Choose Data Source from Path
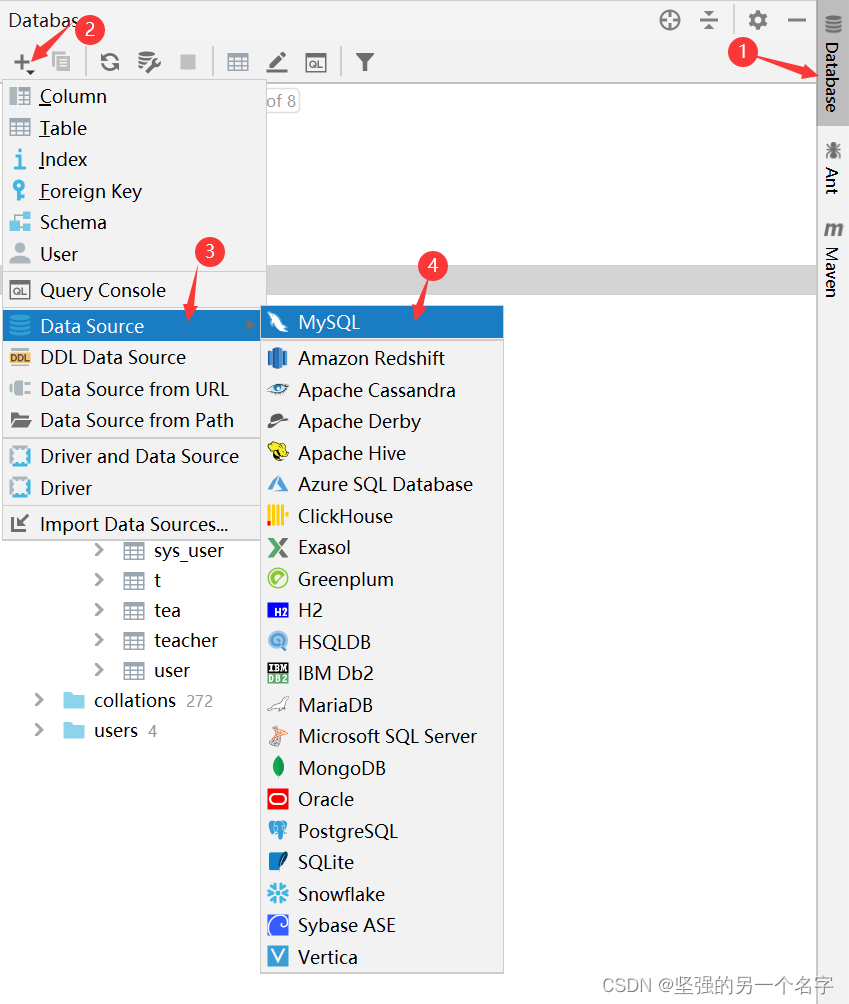Image resolution: width=849 pixels, height=1004 pixels. [132, 421]
